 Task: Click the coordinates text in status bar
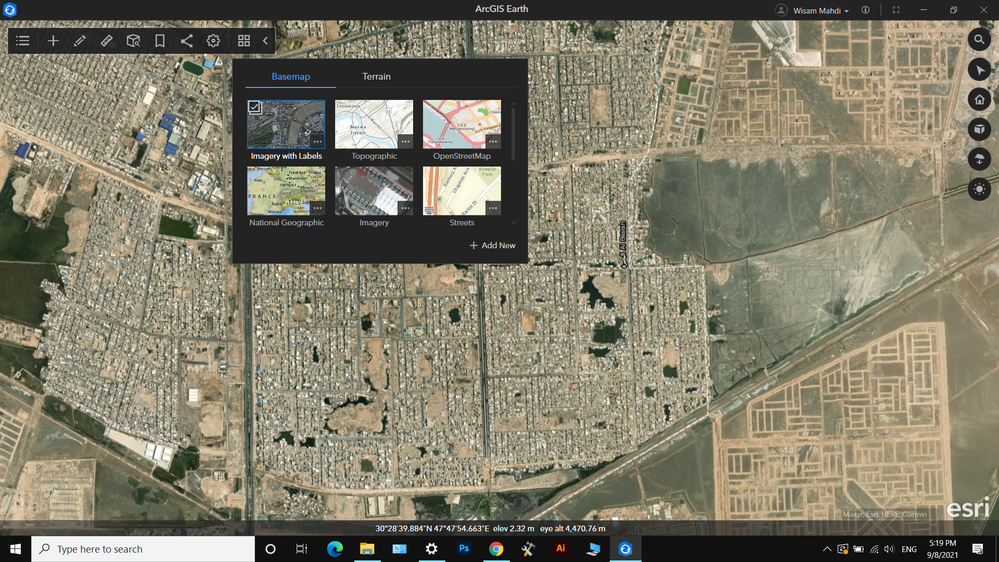(433, 528)
